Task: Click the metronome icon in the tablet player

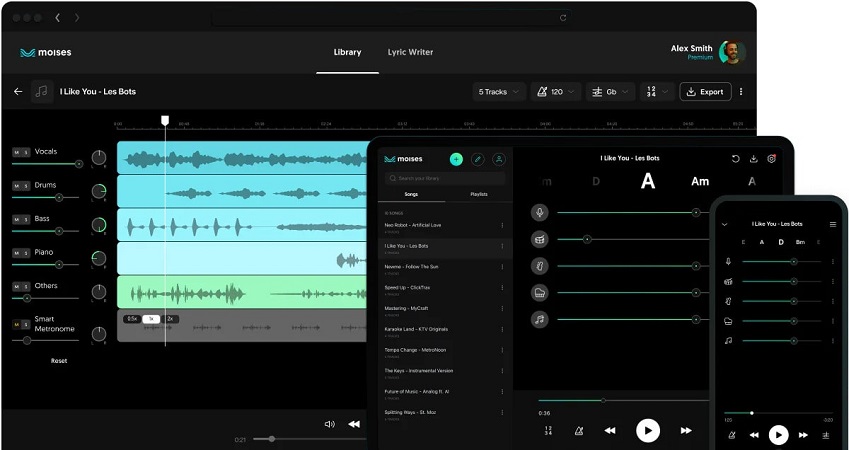Action: 579,431
